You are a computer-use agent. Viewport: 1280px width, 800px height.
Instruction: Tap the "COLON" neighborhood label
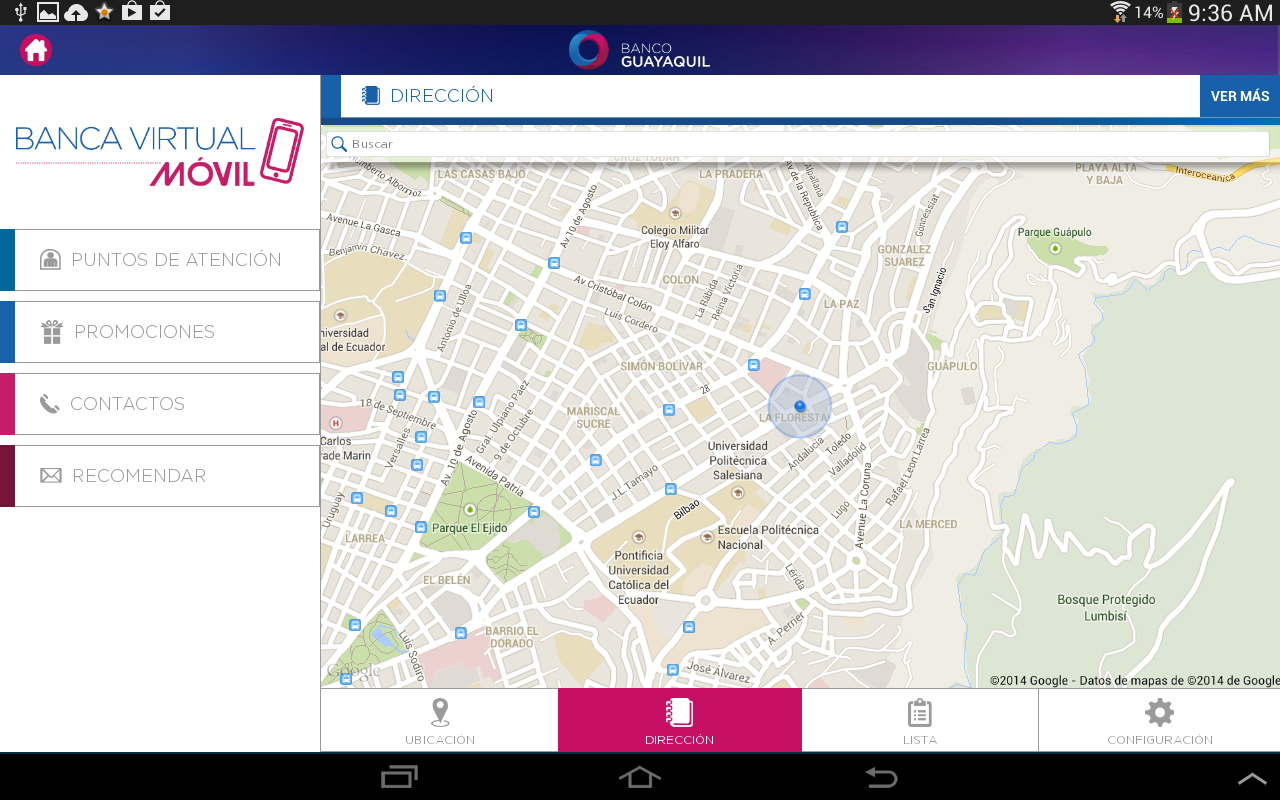[x=681, y=280]
